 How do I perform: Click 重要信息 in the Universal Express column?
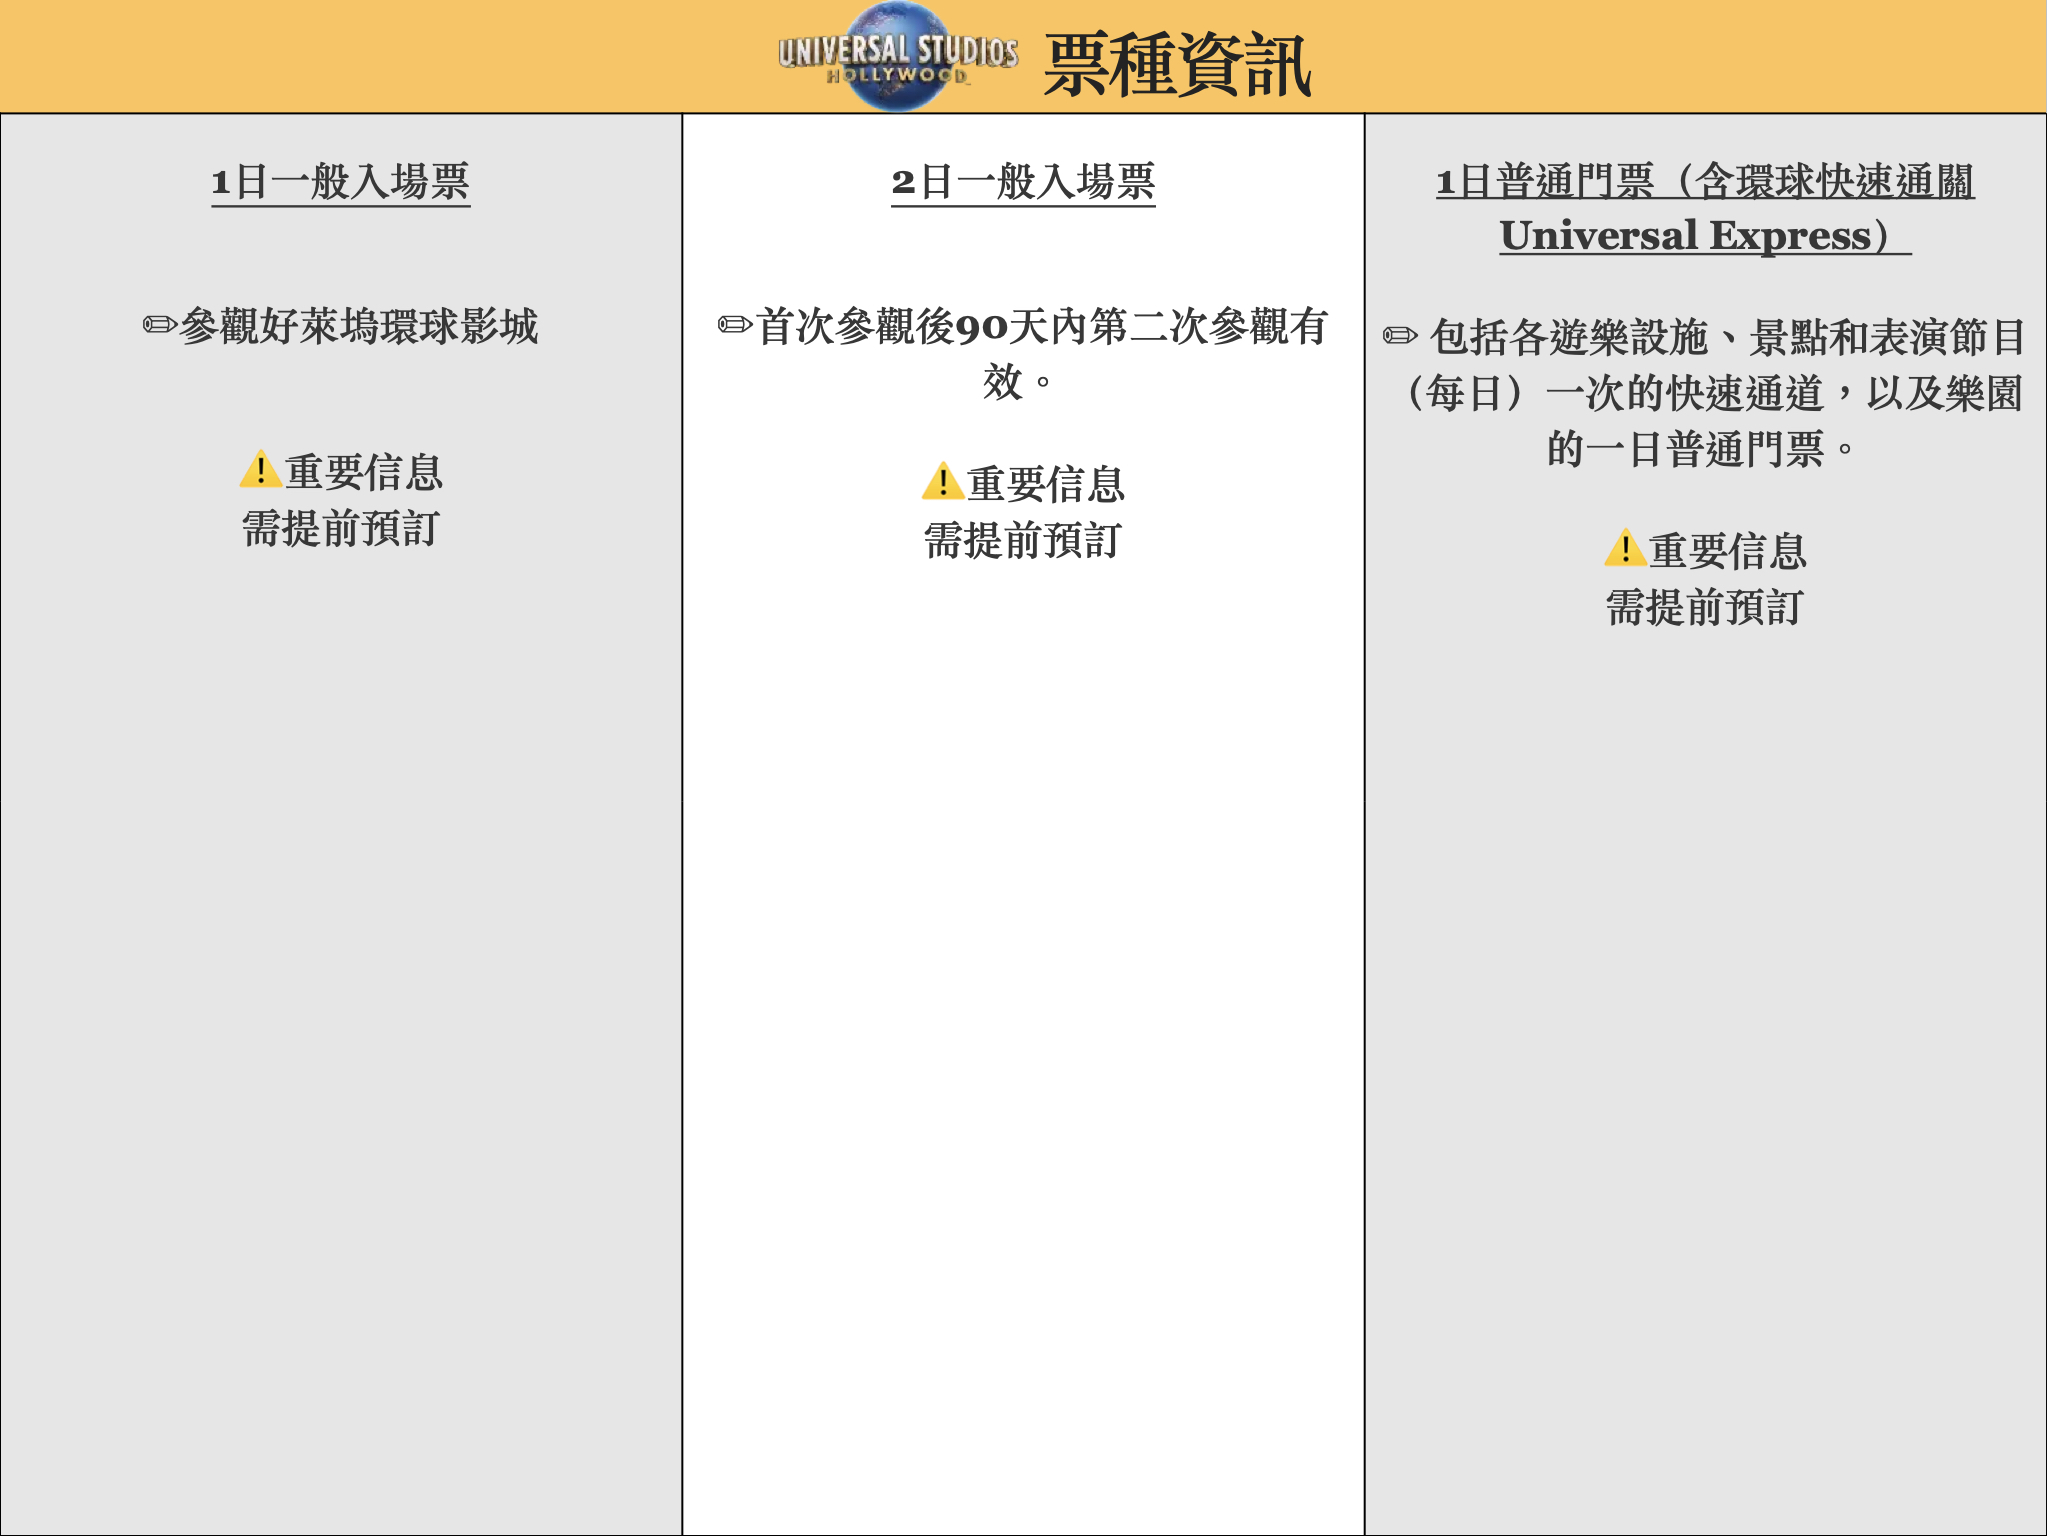click(1728, 550)
